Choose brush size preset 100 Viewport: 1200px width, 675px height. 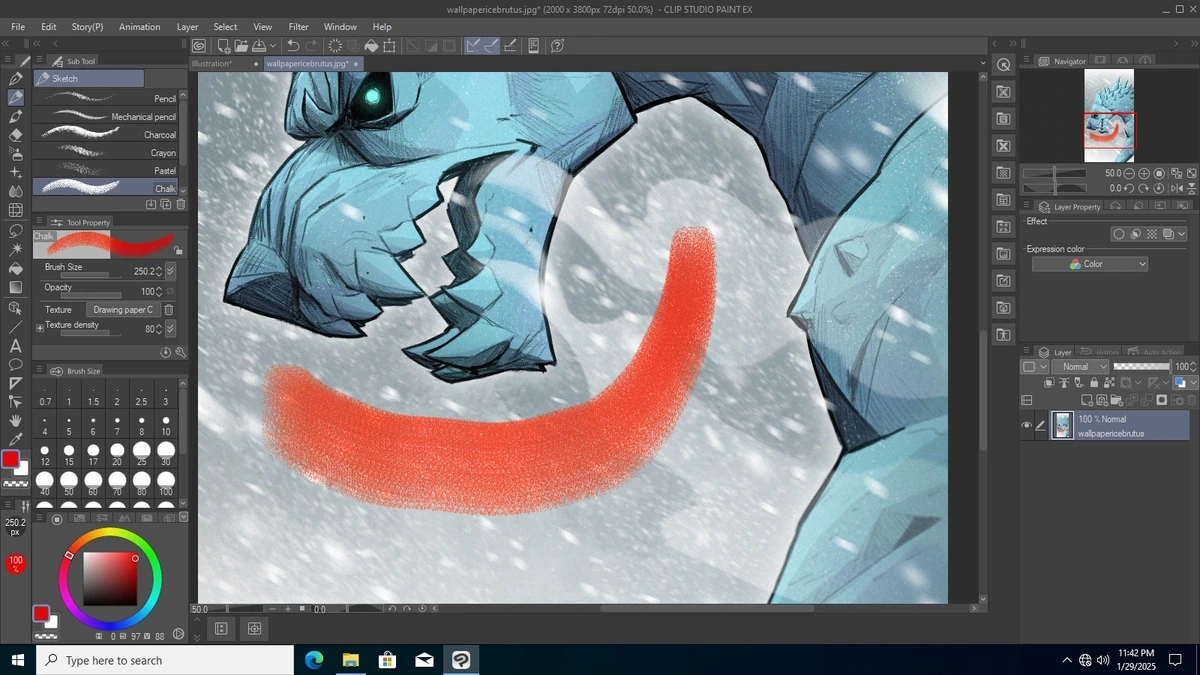click(x=166, y=485)
